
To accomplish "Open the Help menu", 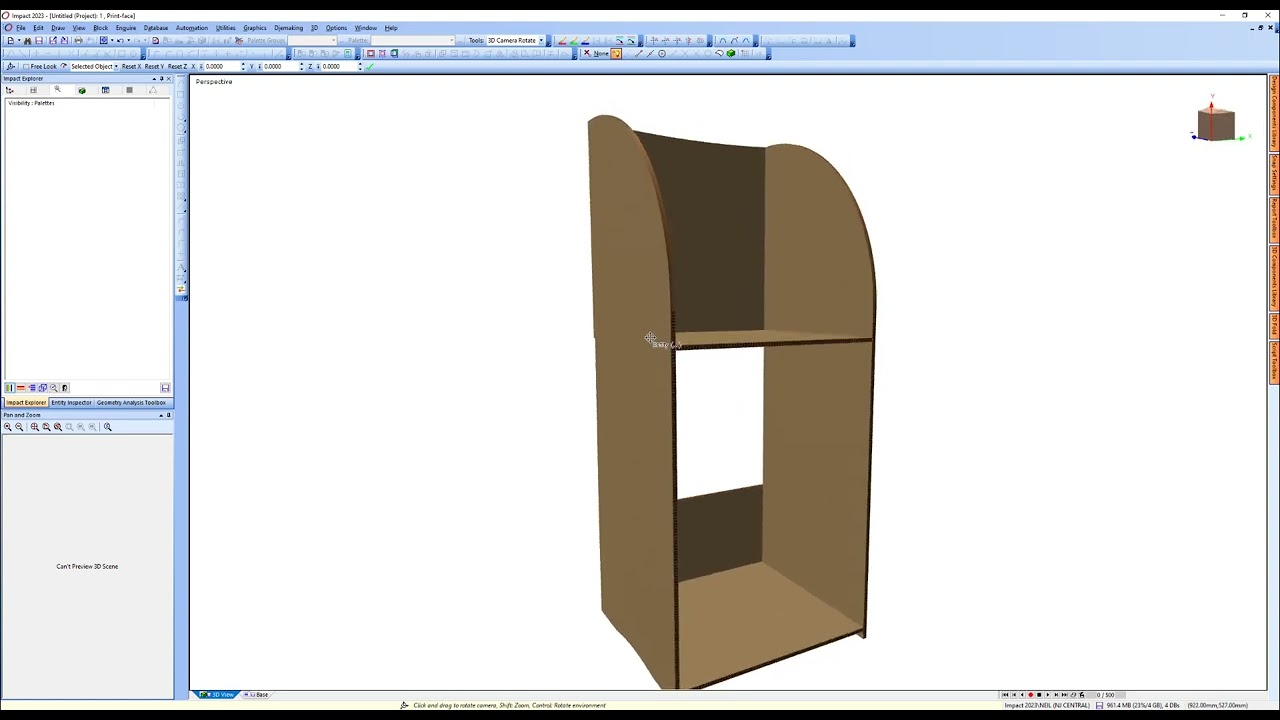I will point(391,28).
